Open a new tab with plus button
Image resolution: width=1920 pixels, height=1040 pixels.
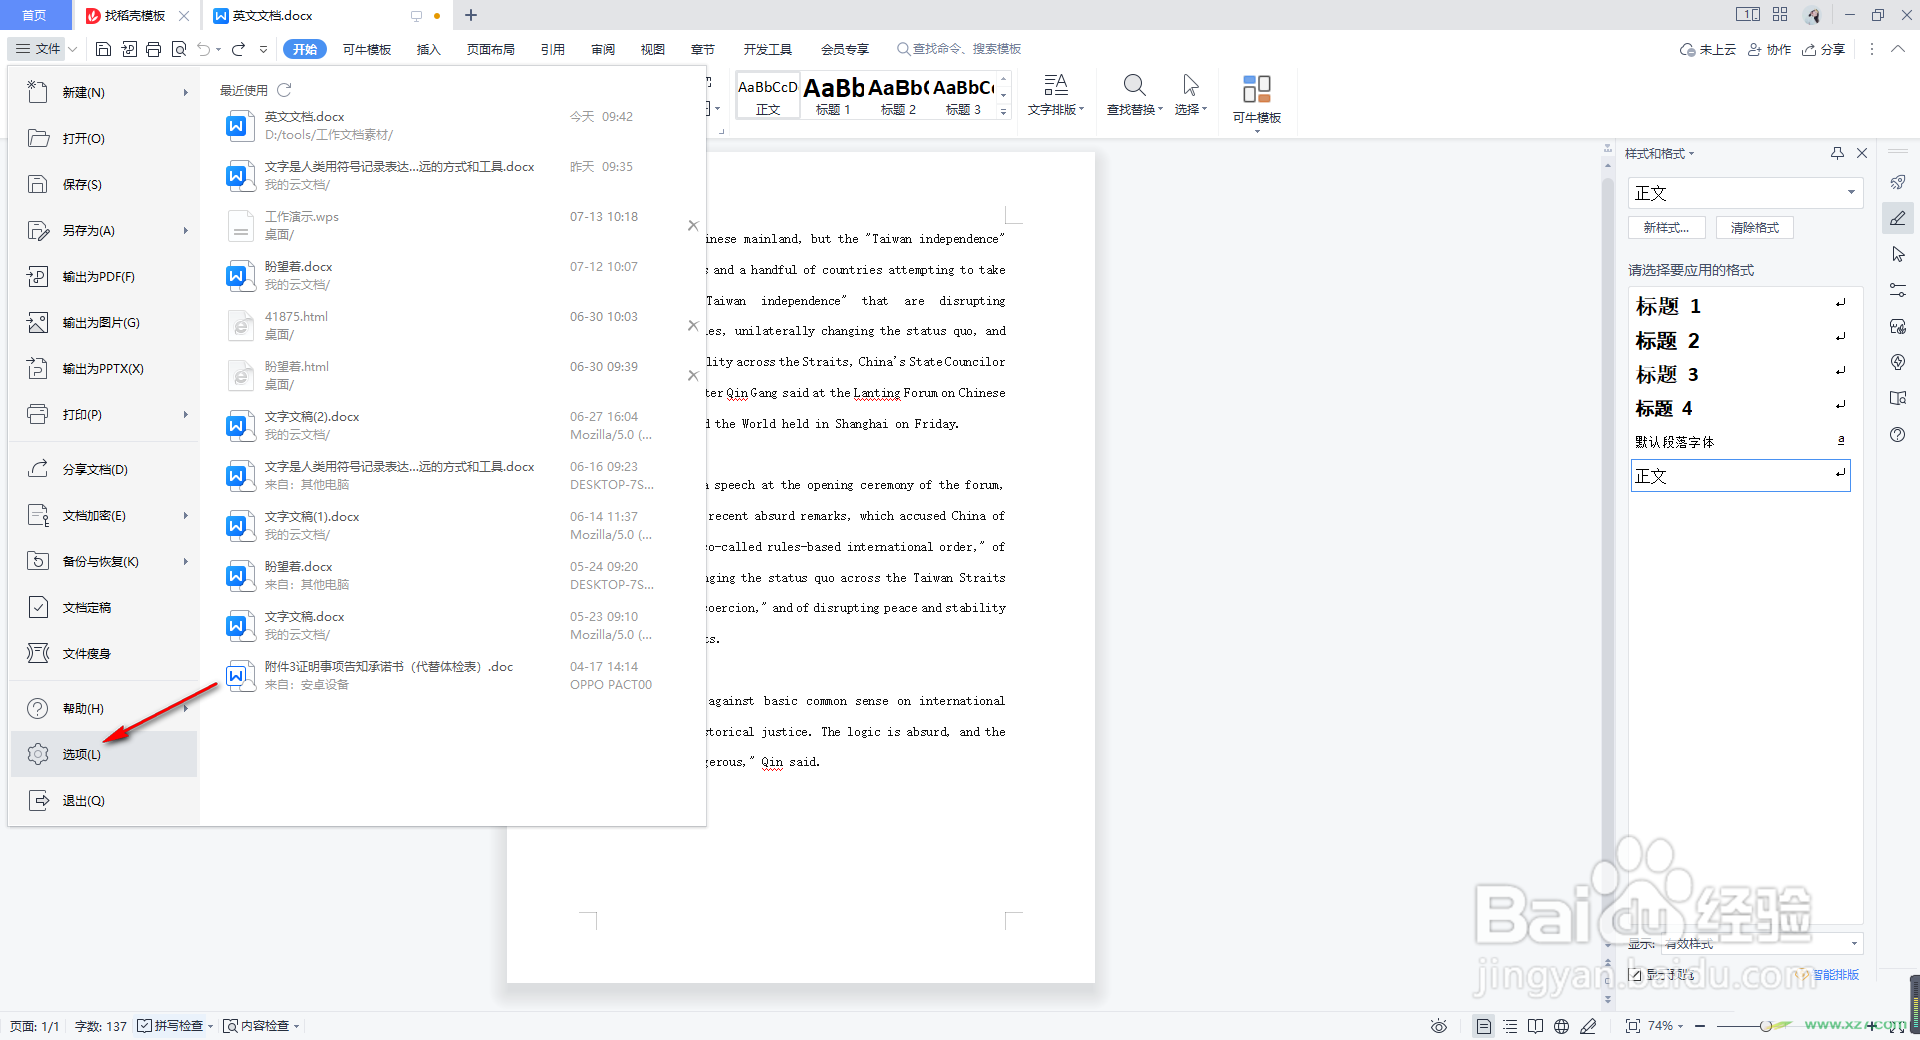click(x=471, y=15)
